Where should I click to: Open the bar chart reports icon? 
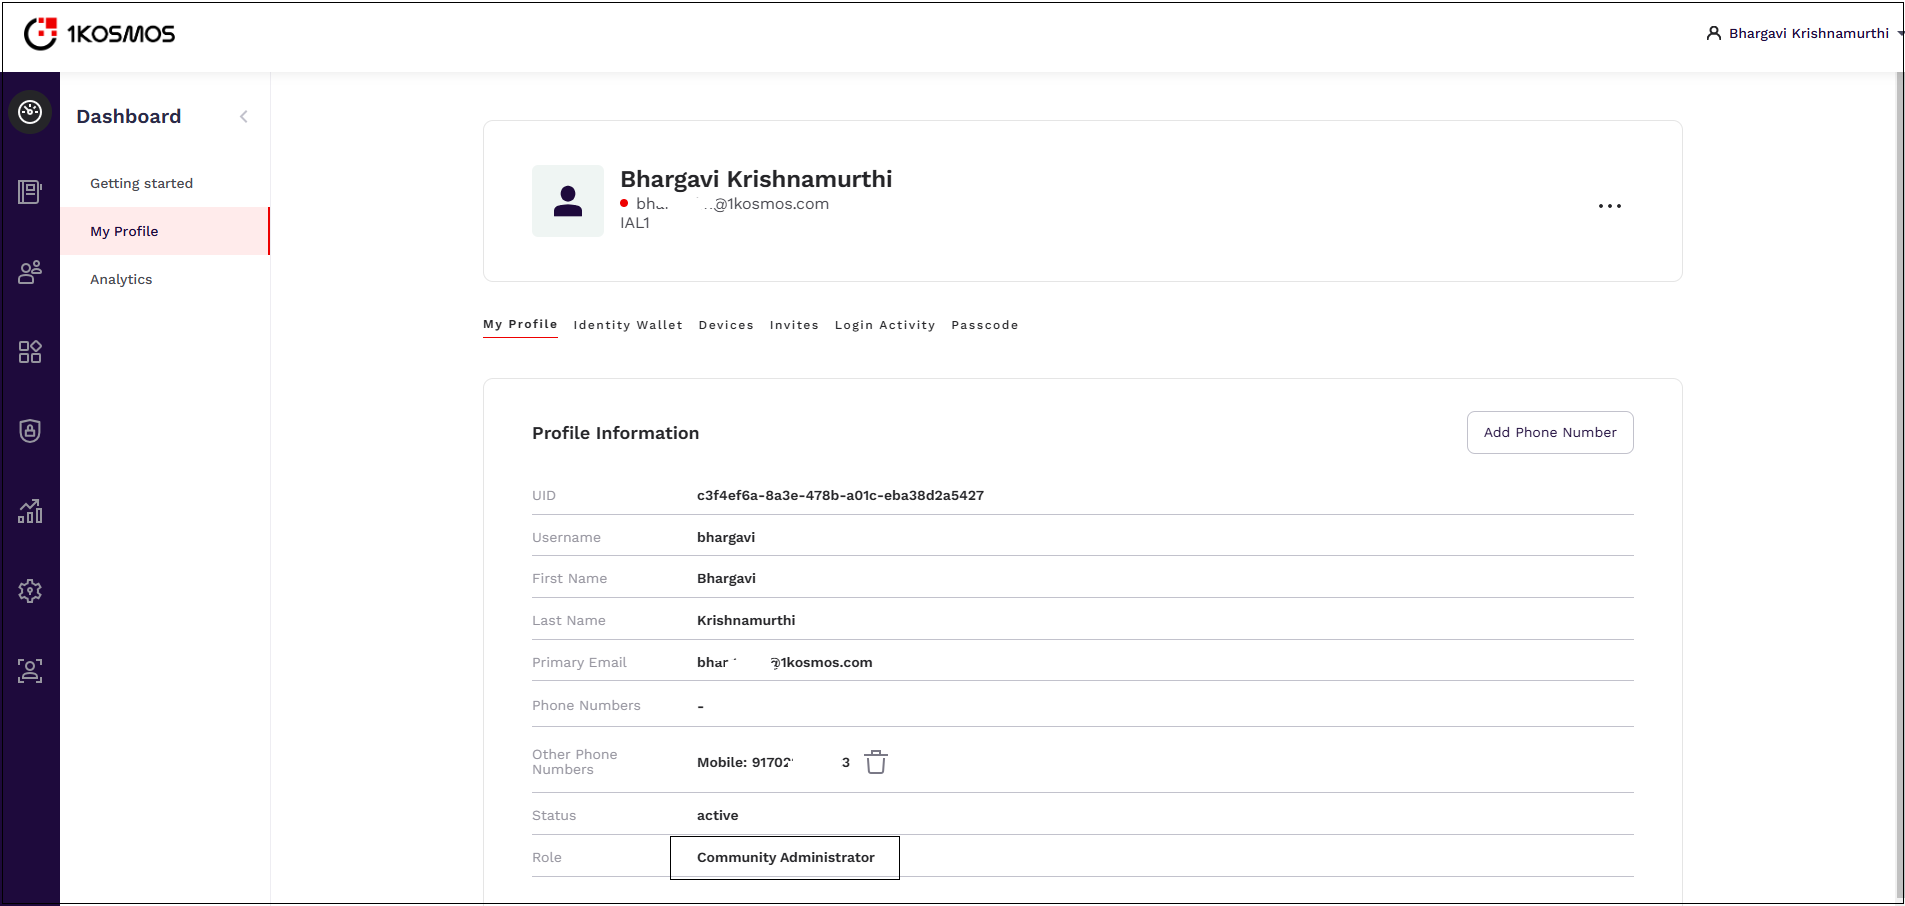(x=30, y=511)
